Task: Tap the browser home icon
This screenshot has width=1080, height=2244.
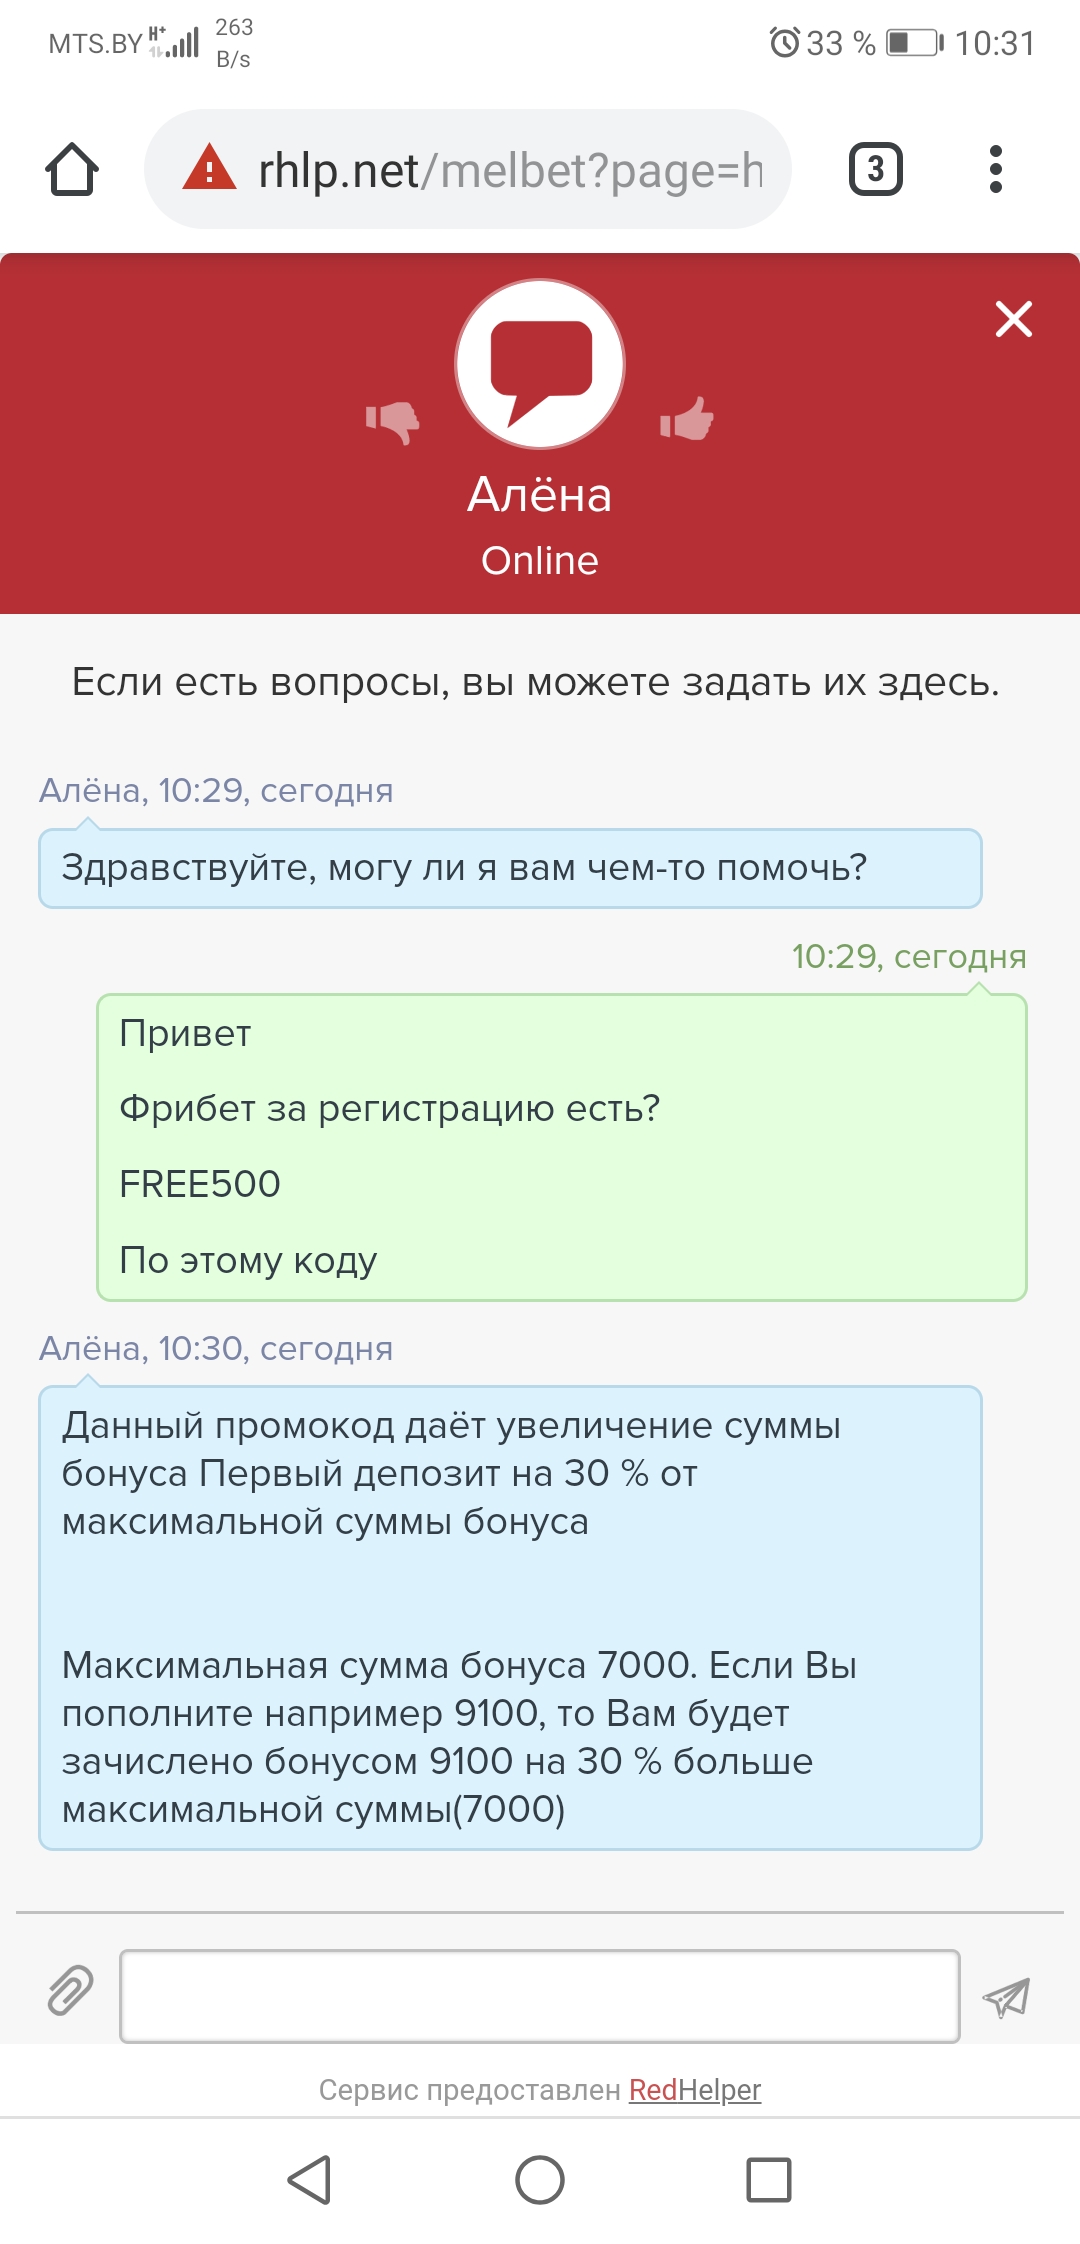Action: tap(72, 169)
